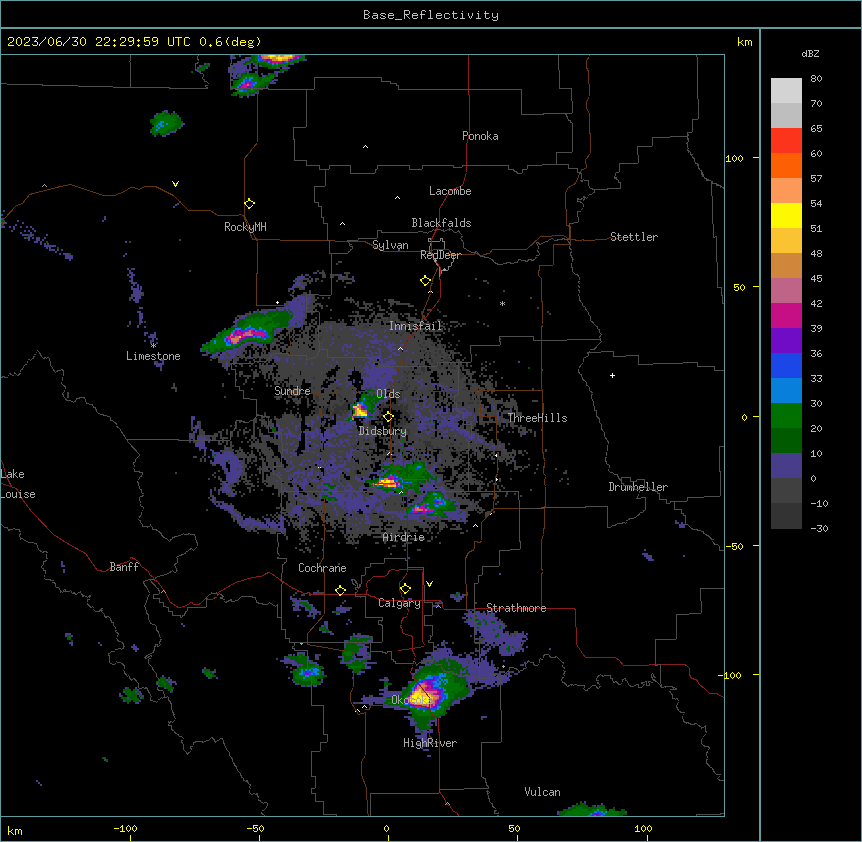This screenshot has width=862, height=842.
Task: Click the RedDeer city label
Action: click(x=440, y=255)
